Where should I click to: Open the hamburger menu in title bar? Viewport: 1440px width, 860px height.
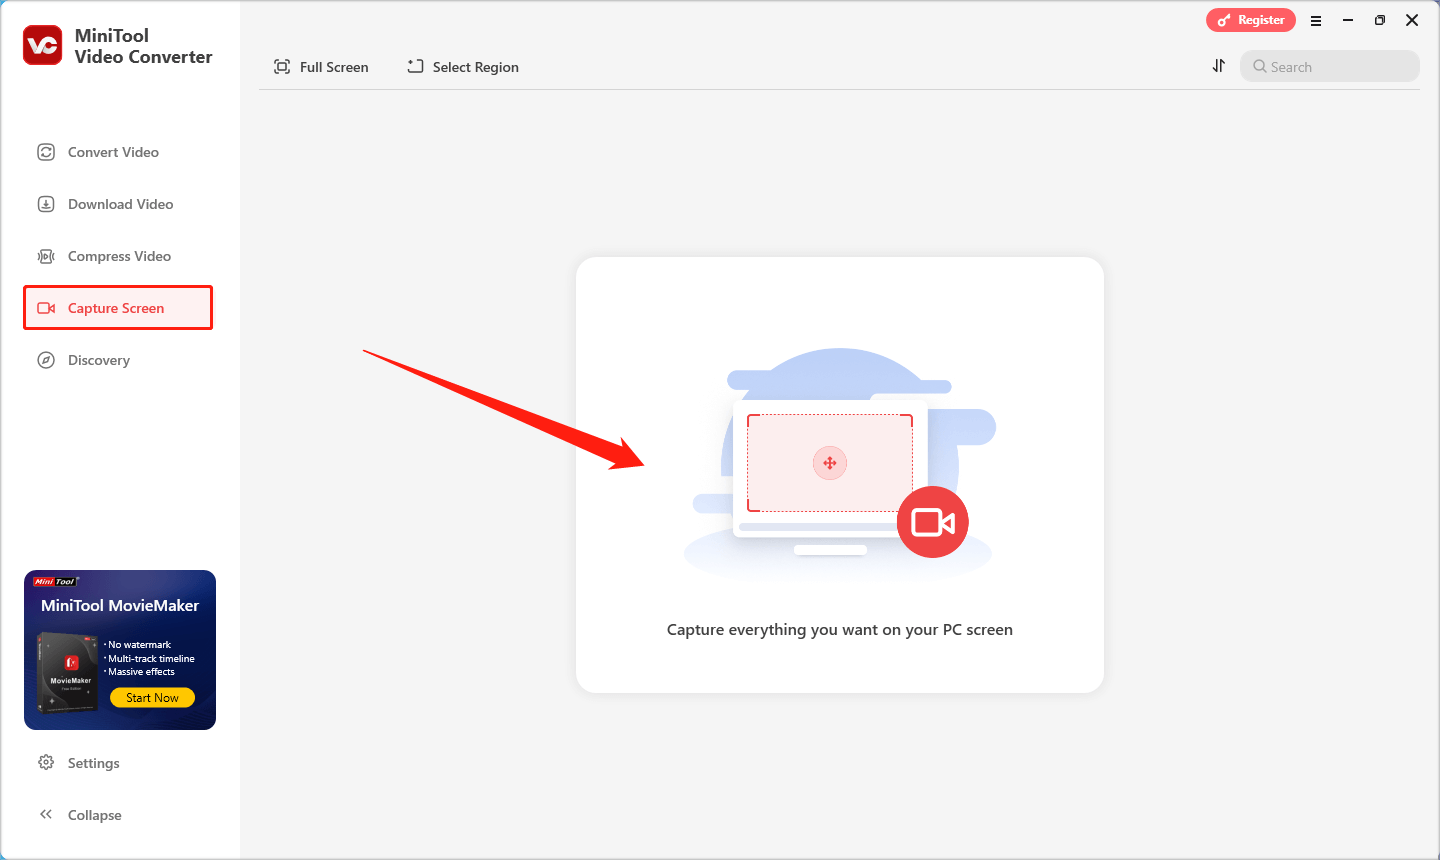click(1316, 20)
